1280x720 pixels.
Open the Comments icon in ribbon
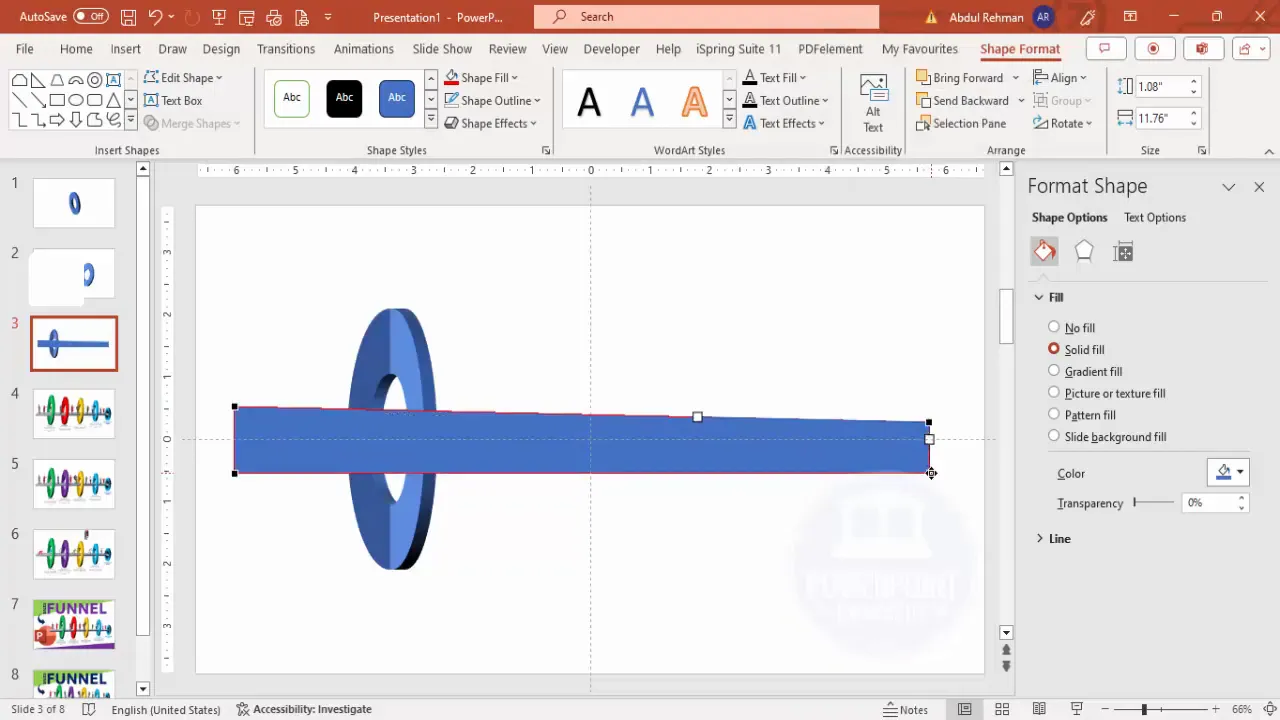(1104, 49)
